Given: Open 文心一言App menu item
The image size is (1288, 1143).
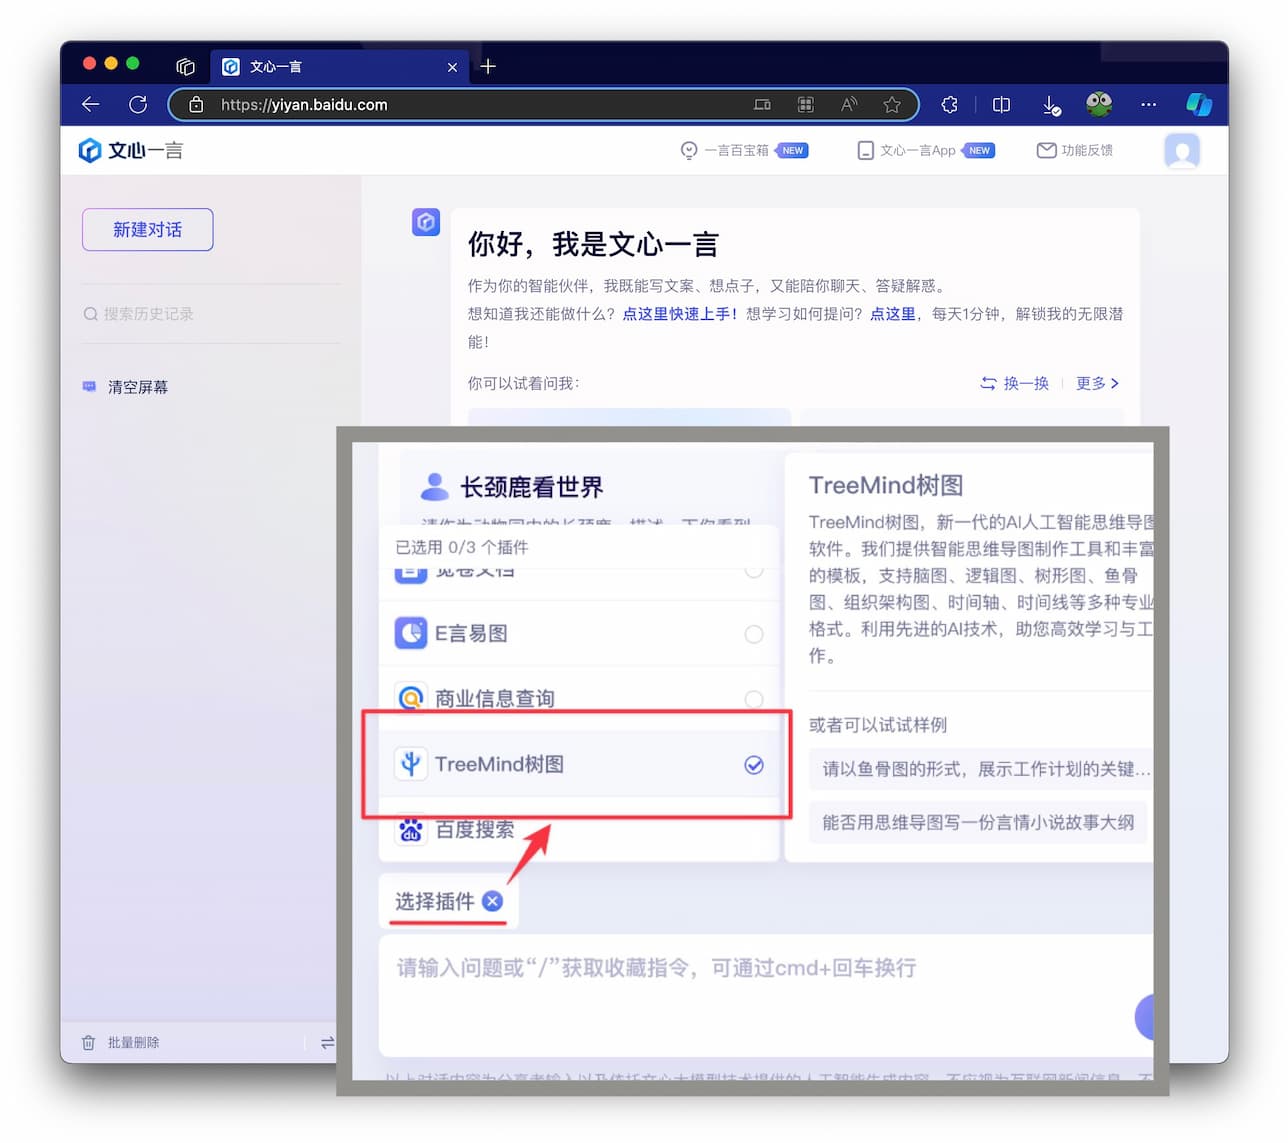Looking at the screenshot, I should pos(926,150).
